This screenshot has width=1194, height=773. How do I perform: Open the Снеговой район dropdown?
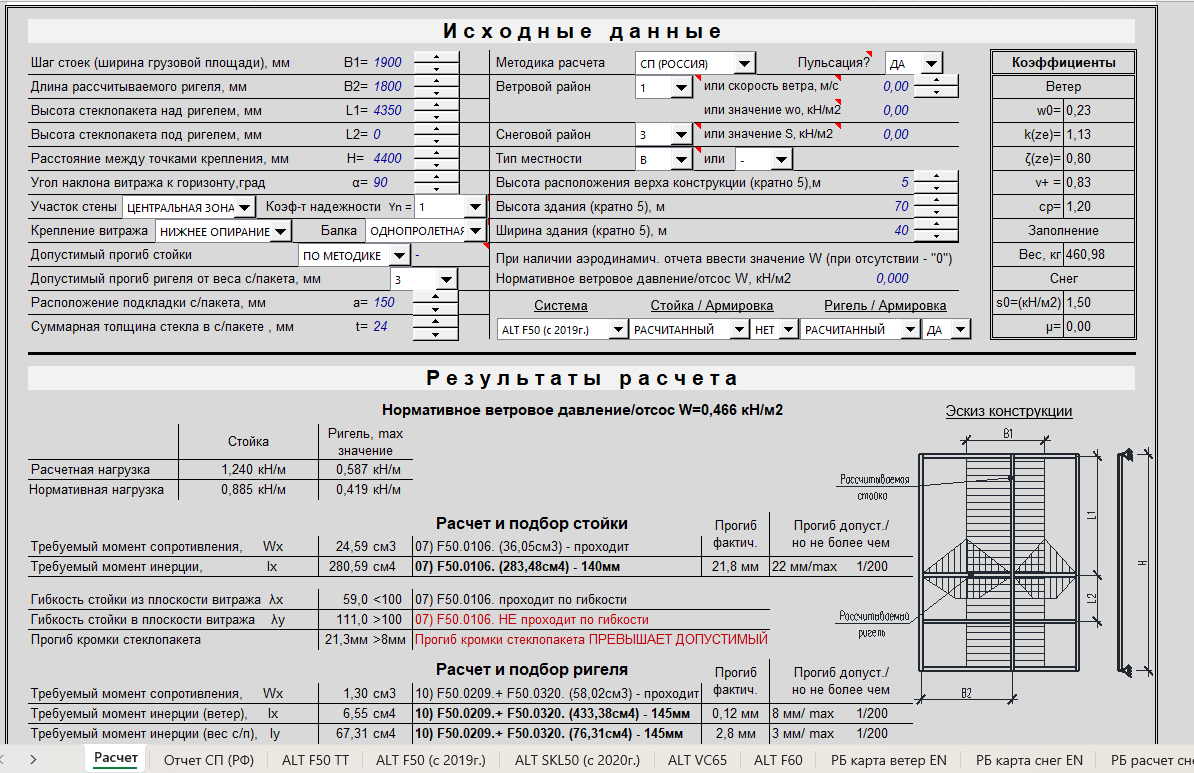[x=682, y=135]
